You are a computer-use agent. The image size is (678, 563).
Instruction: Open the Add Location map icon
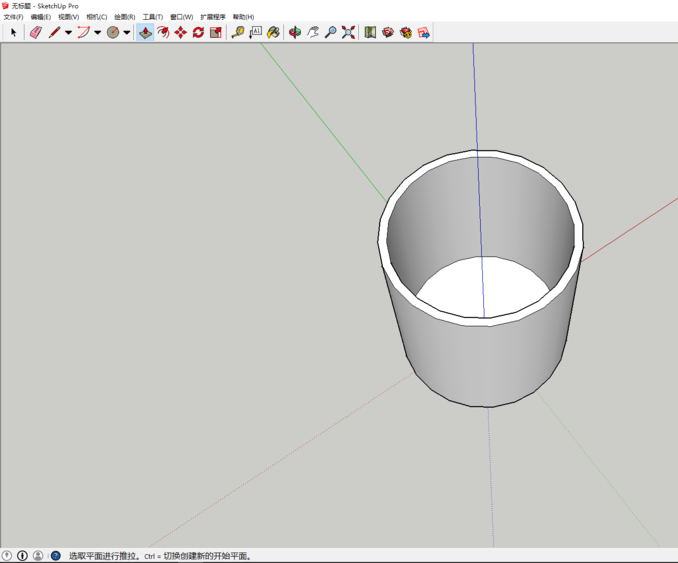pyautogui.click(x=370, y=32)
